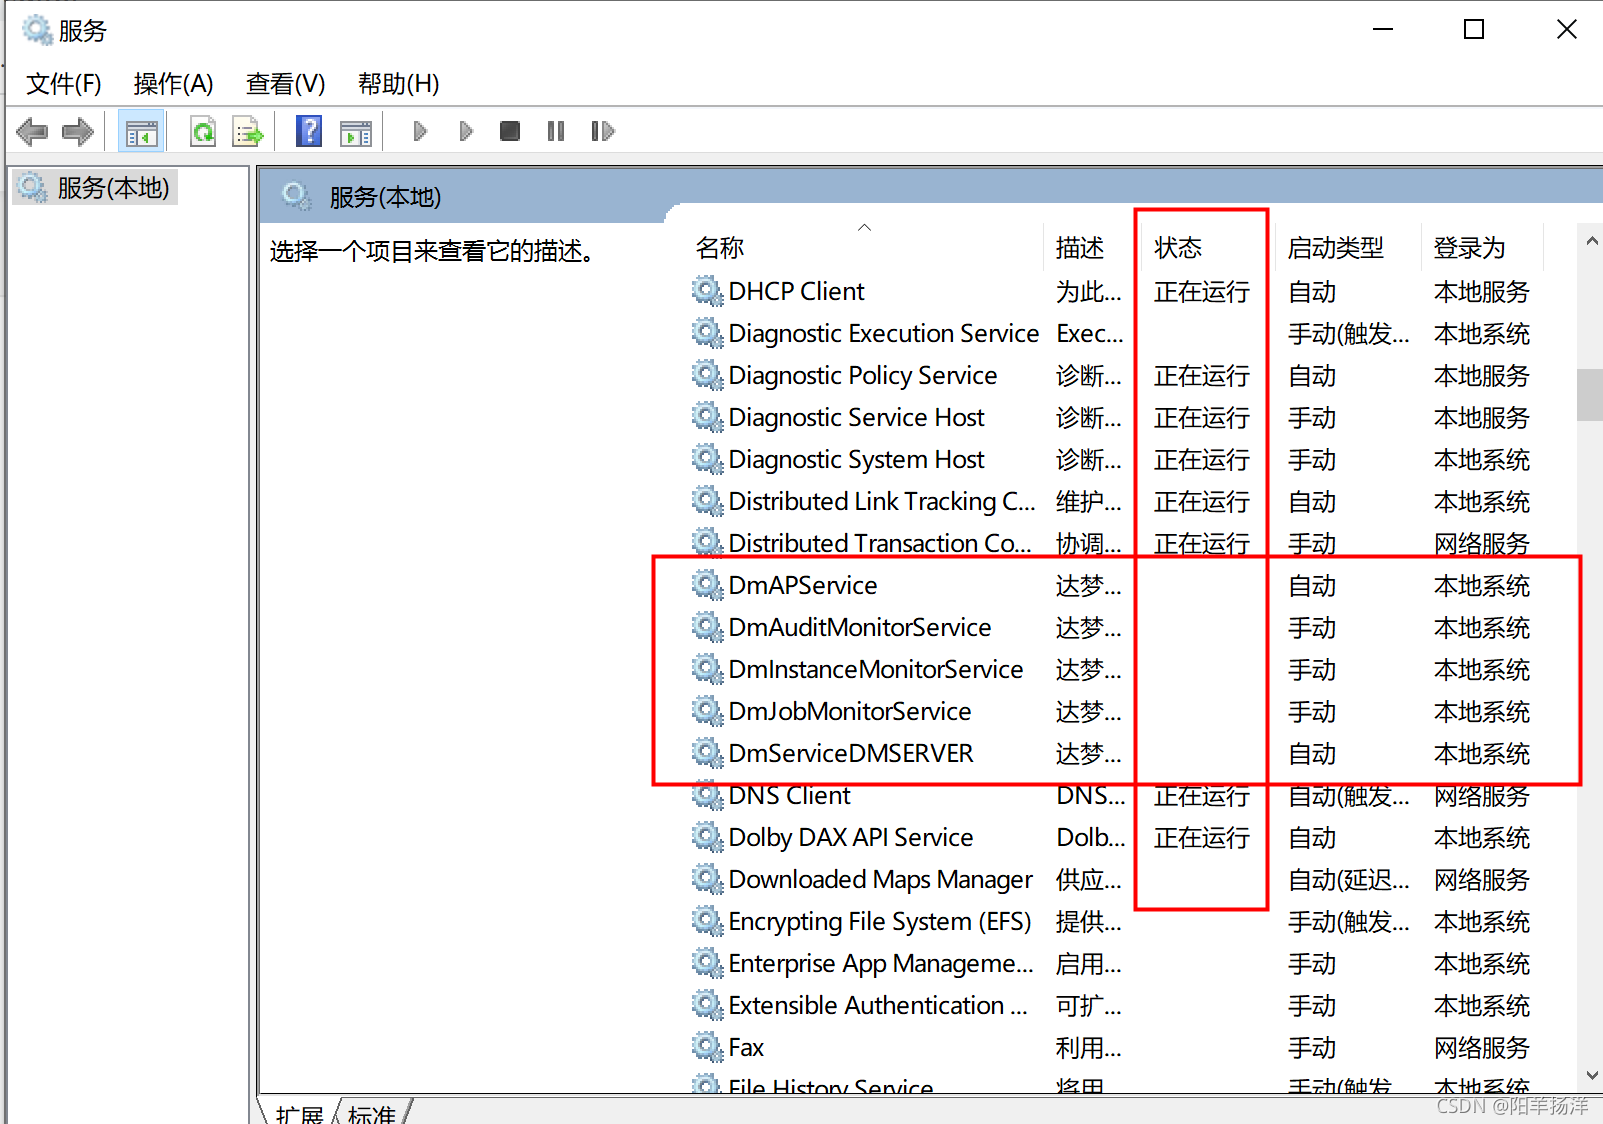This screenshot has height=1124, width=1603.
Task: Click 自动(延迟... startup type of Downloaded Maps Manager
Action: (x=1348, y=880)
